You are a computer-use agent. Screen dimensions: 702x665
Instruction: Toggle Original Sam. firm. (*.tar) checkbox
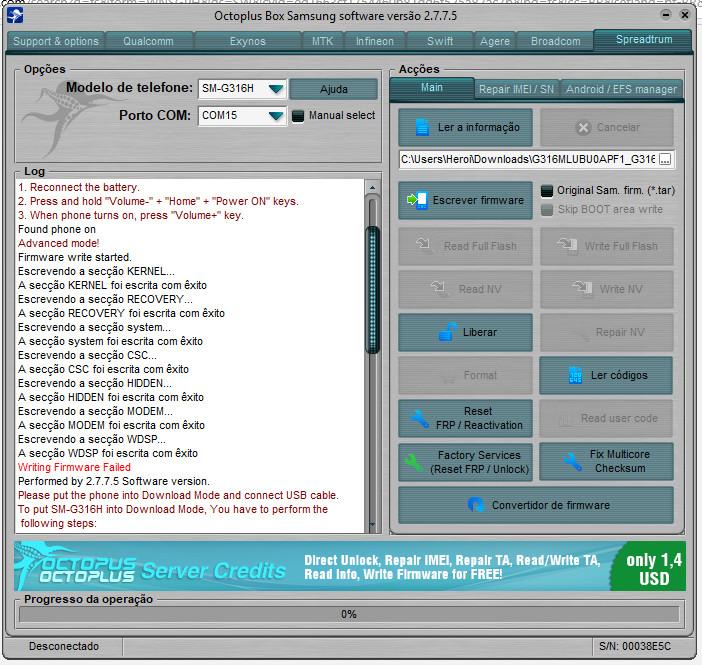click(547, 191)
